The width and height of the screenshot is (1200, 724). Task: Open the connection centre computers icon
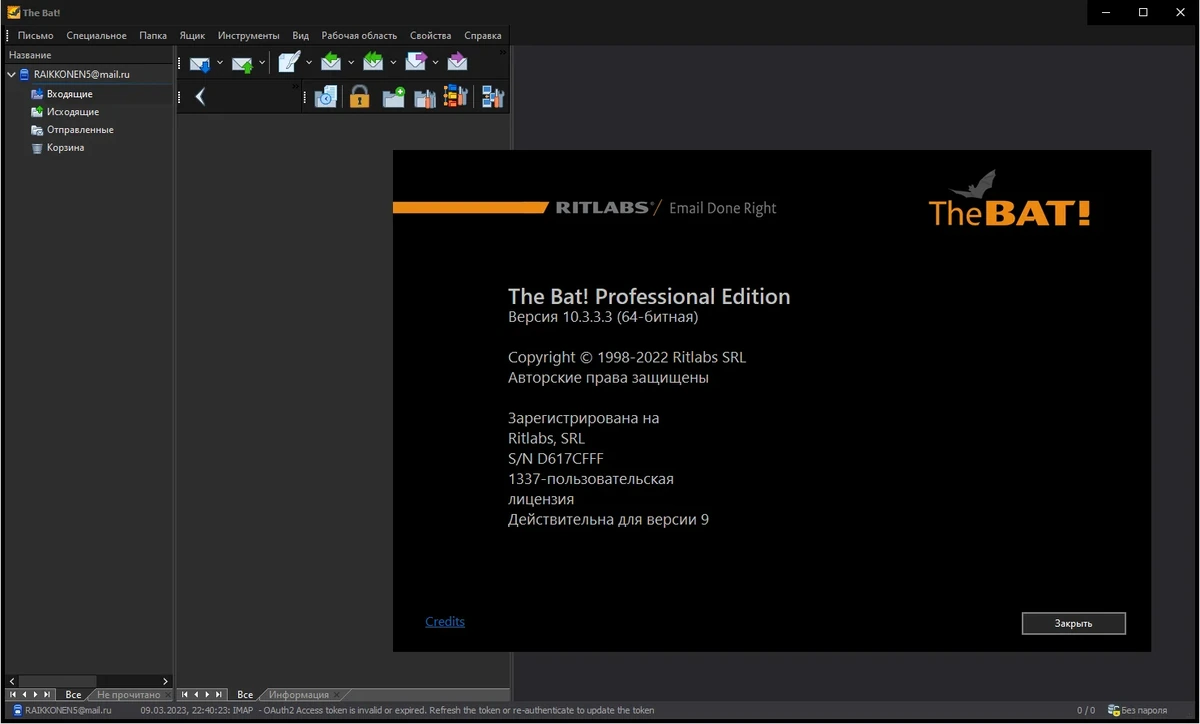click(x=493, y=97)
